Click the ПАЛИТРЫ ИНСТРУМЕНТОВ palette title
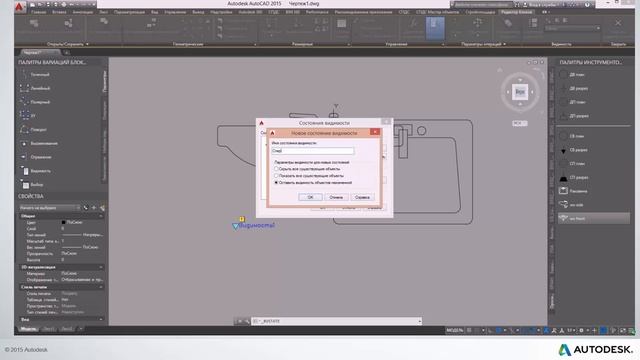640x360 pixels. 590,62
